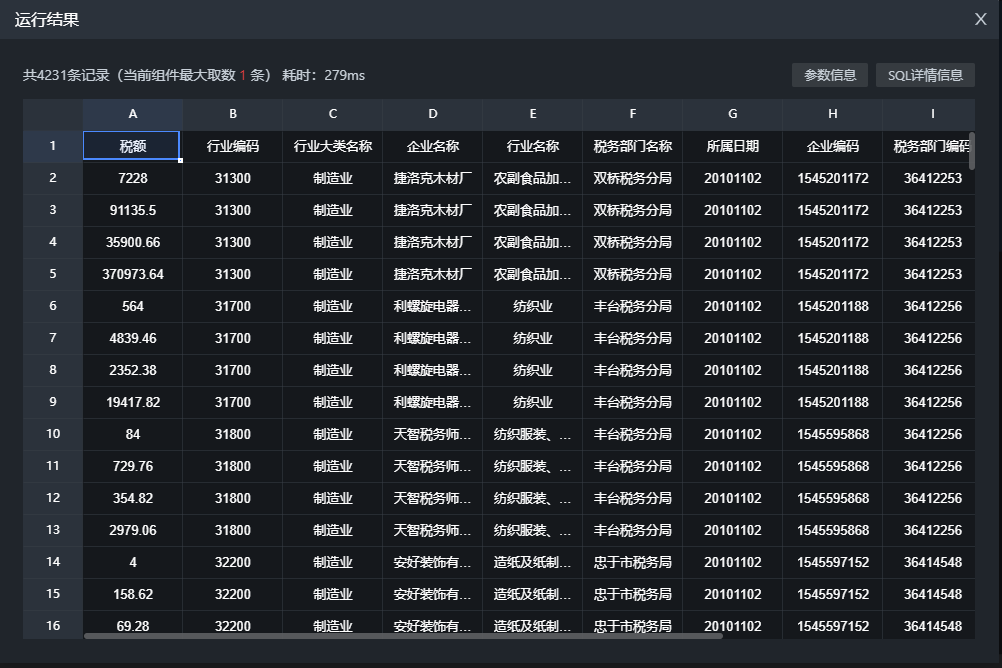Image resolution: width=1002 pixels, height=668 pixels.
Task: Click the 行业大类名称 header cell
Action: [333, 146]
